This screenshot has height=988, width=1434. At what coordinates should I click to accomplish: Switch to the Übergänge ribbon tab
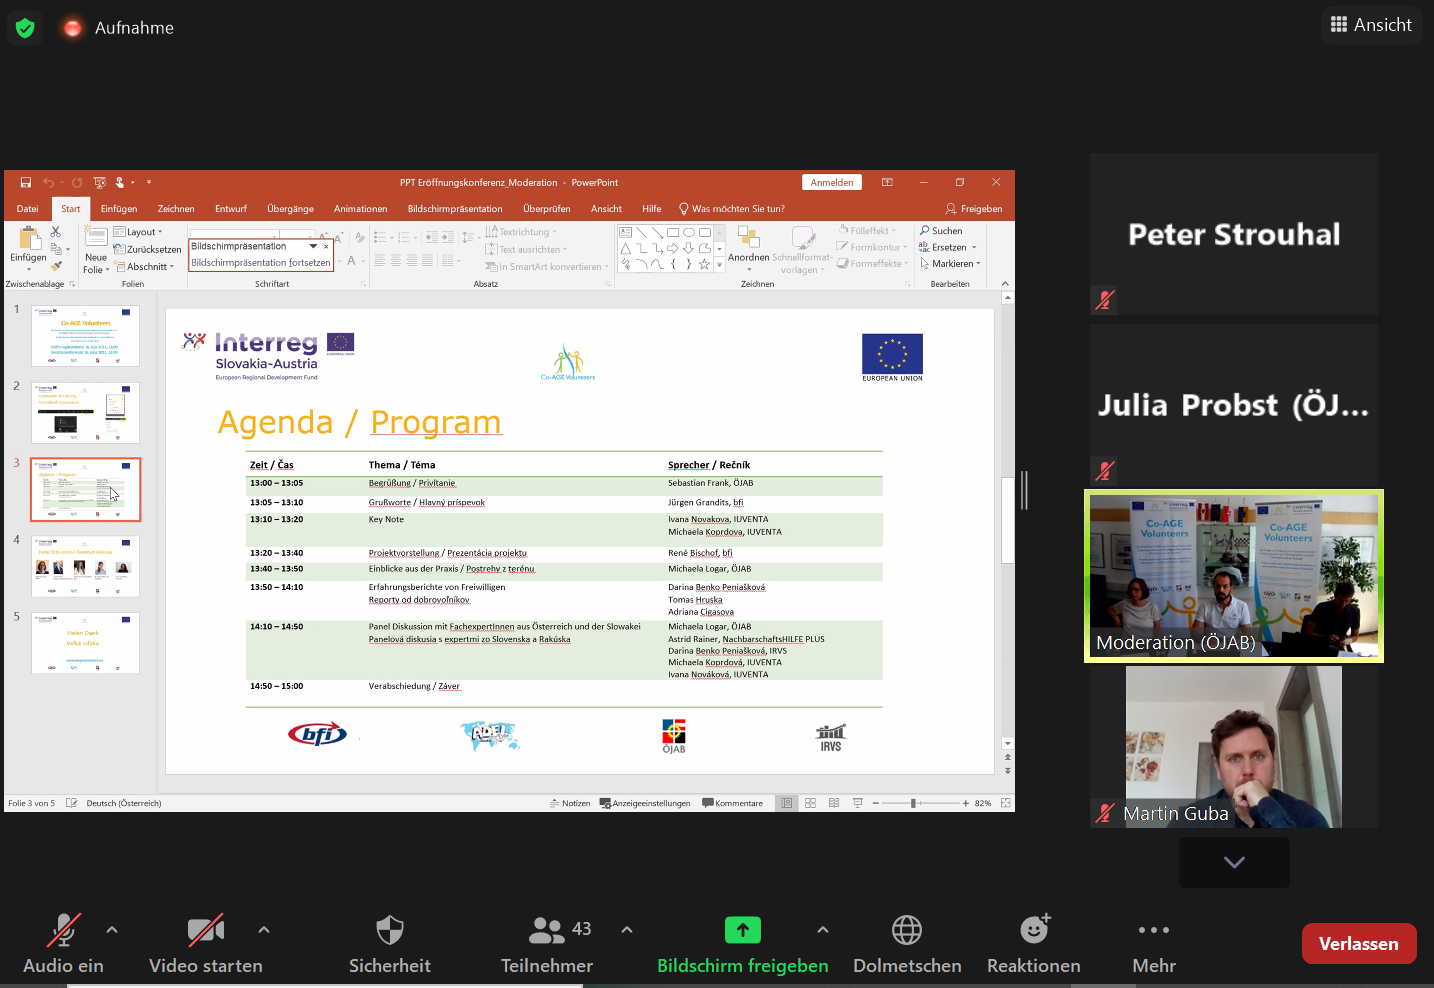pyautogui.click(x=290, y=209)
